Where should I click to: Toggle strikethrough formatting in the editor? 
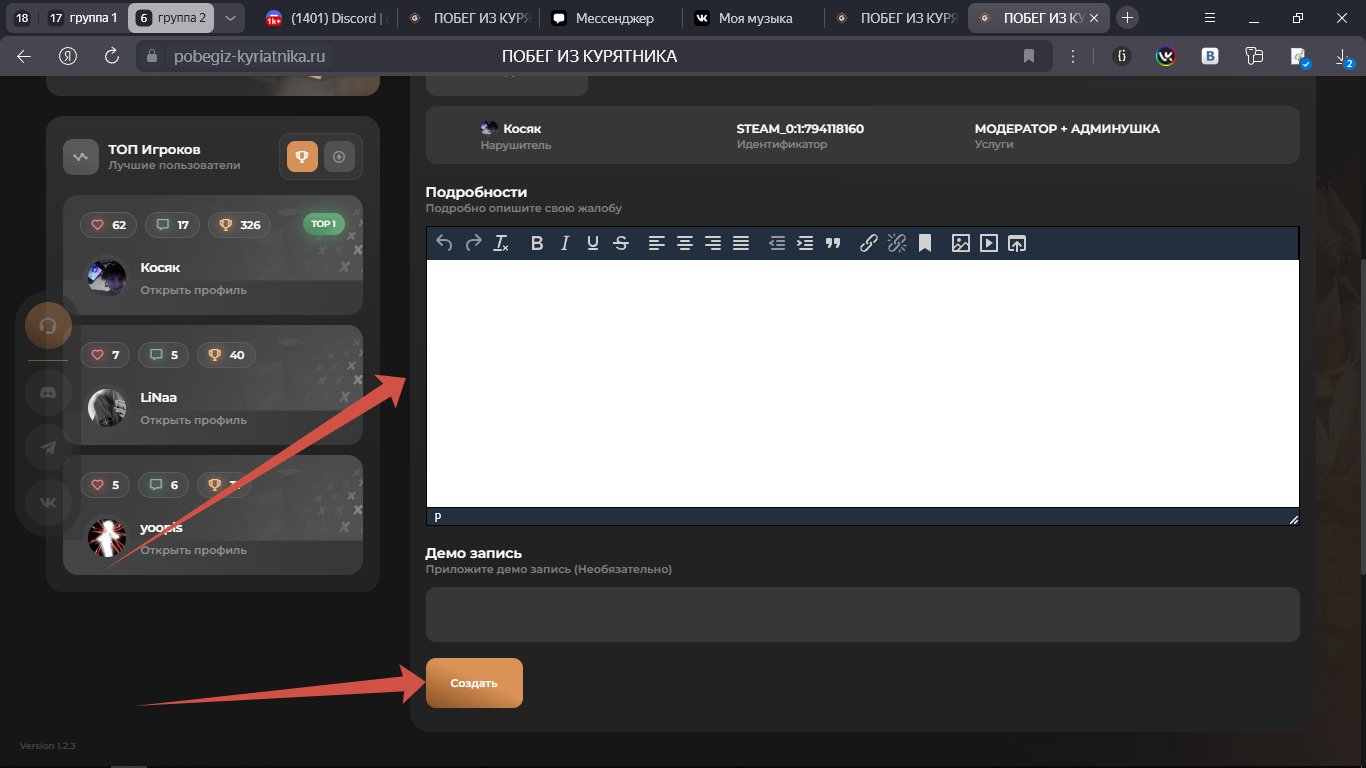(x=621, y=243)
